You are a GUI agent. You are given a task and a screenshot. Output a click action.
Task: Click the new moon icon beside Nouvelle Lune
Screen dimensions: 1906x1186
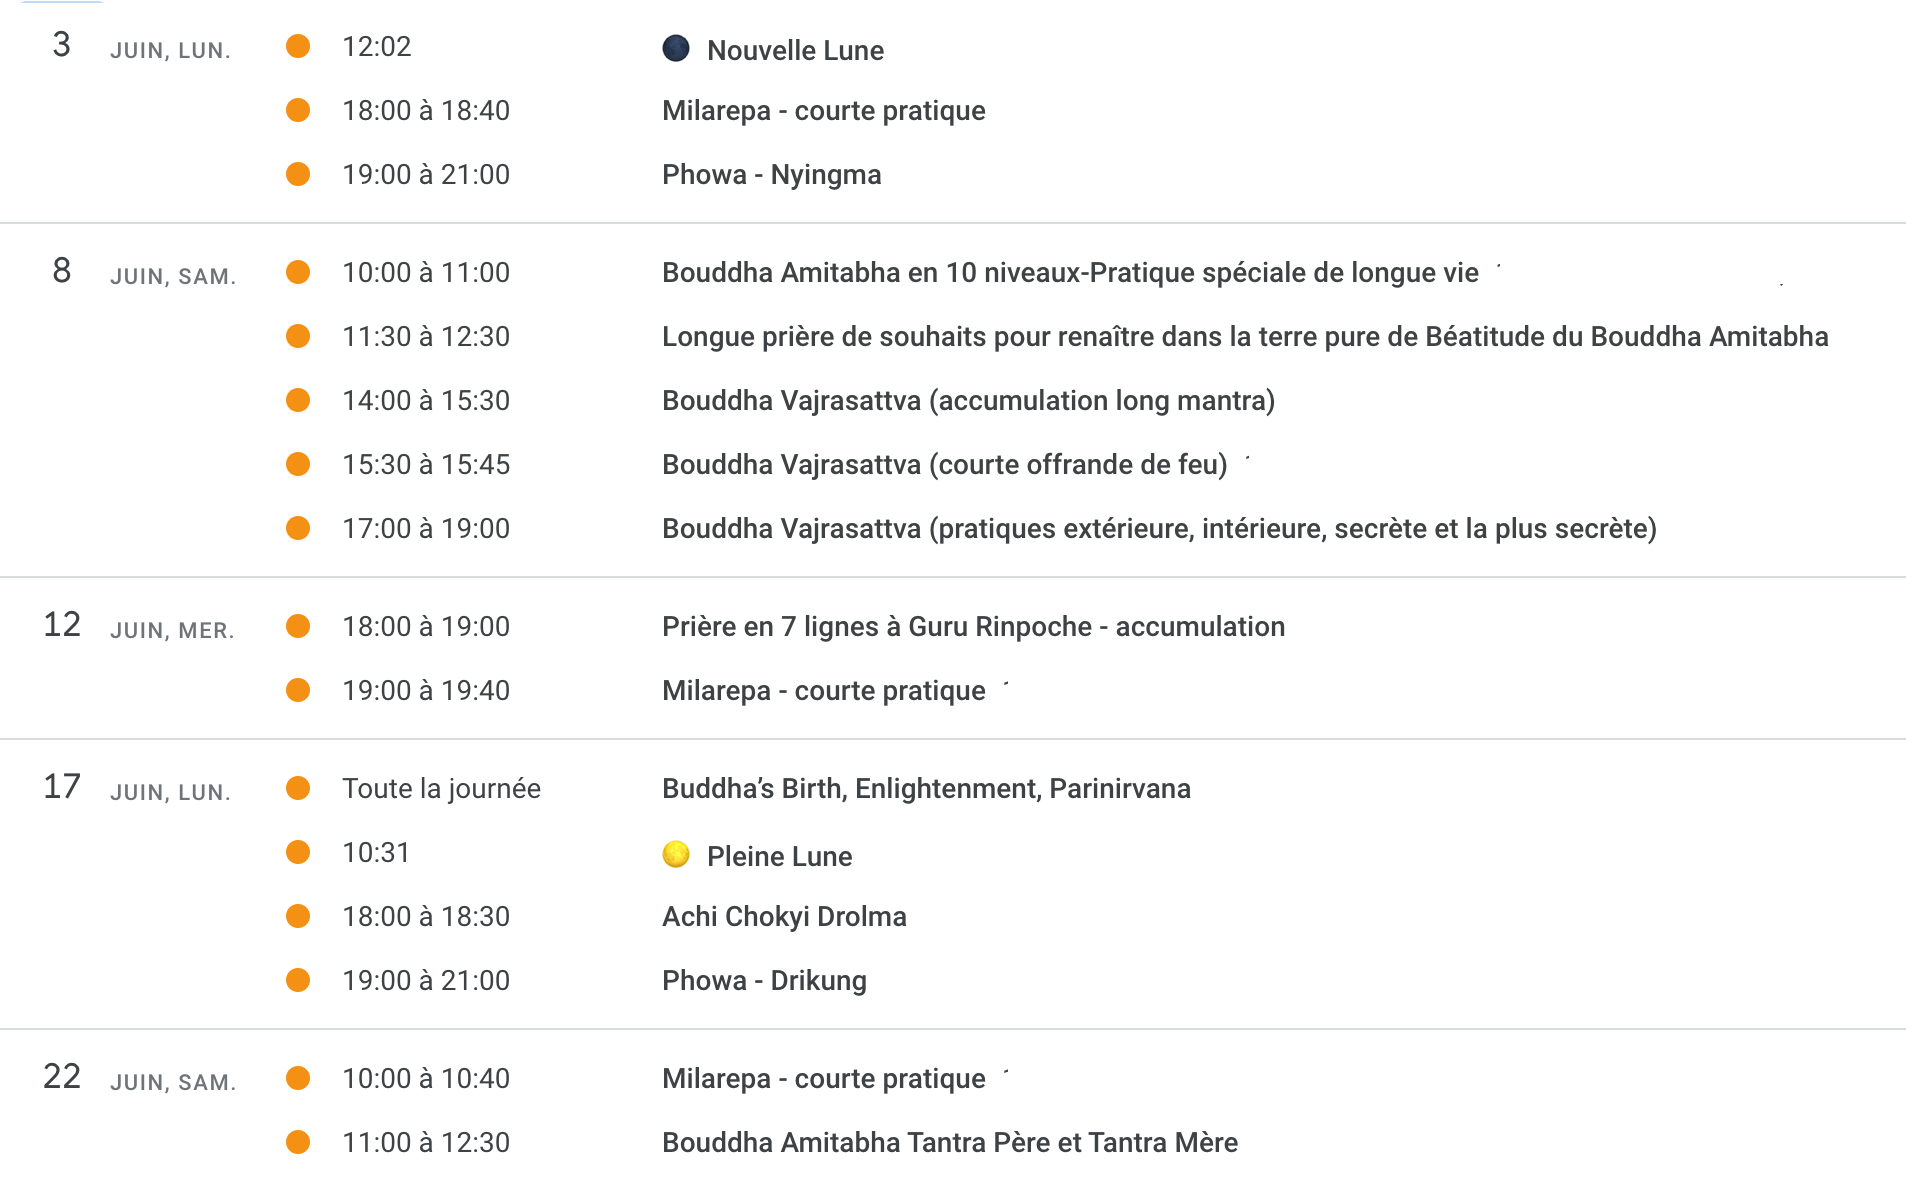tap(676, 48)
